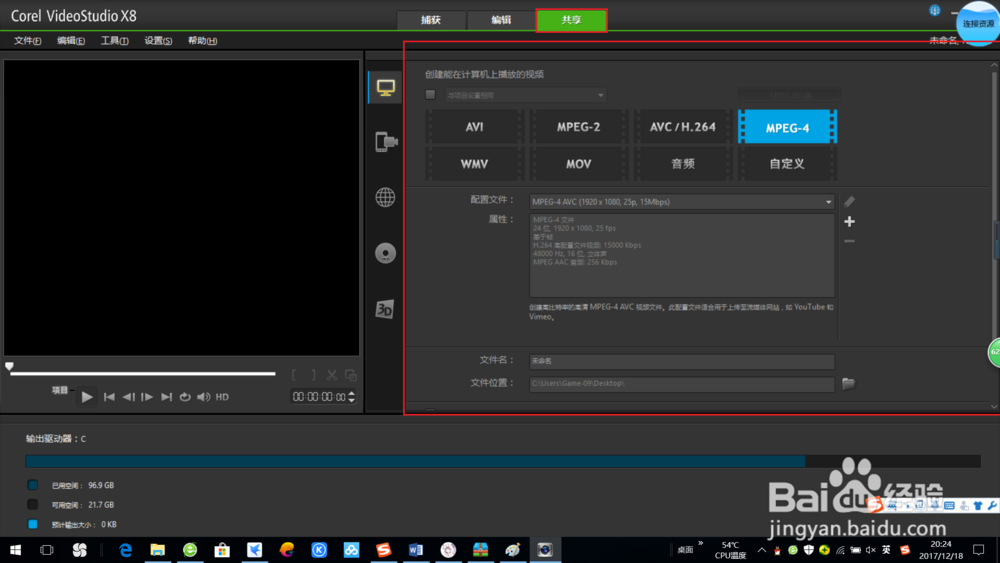Open the 设置 menu
Screen dimensions: 1000x563
[158, 41]
